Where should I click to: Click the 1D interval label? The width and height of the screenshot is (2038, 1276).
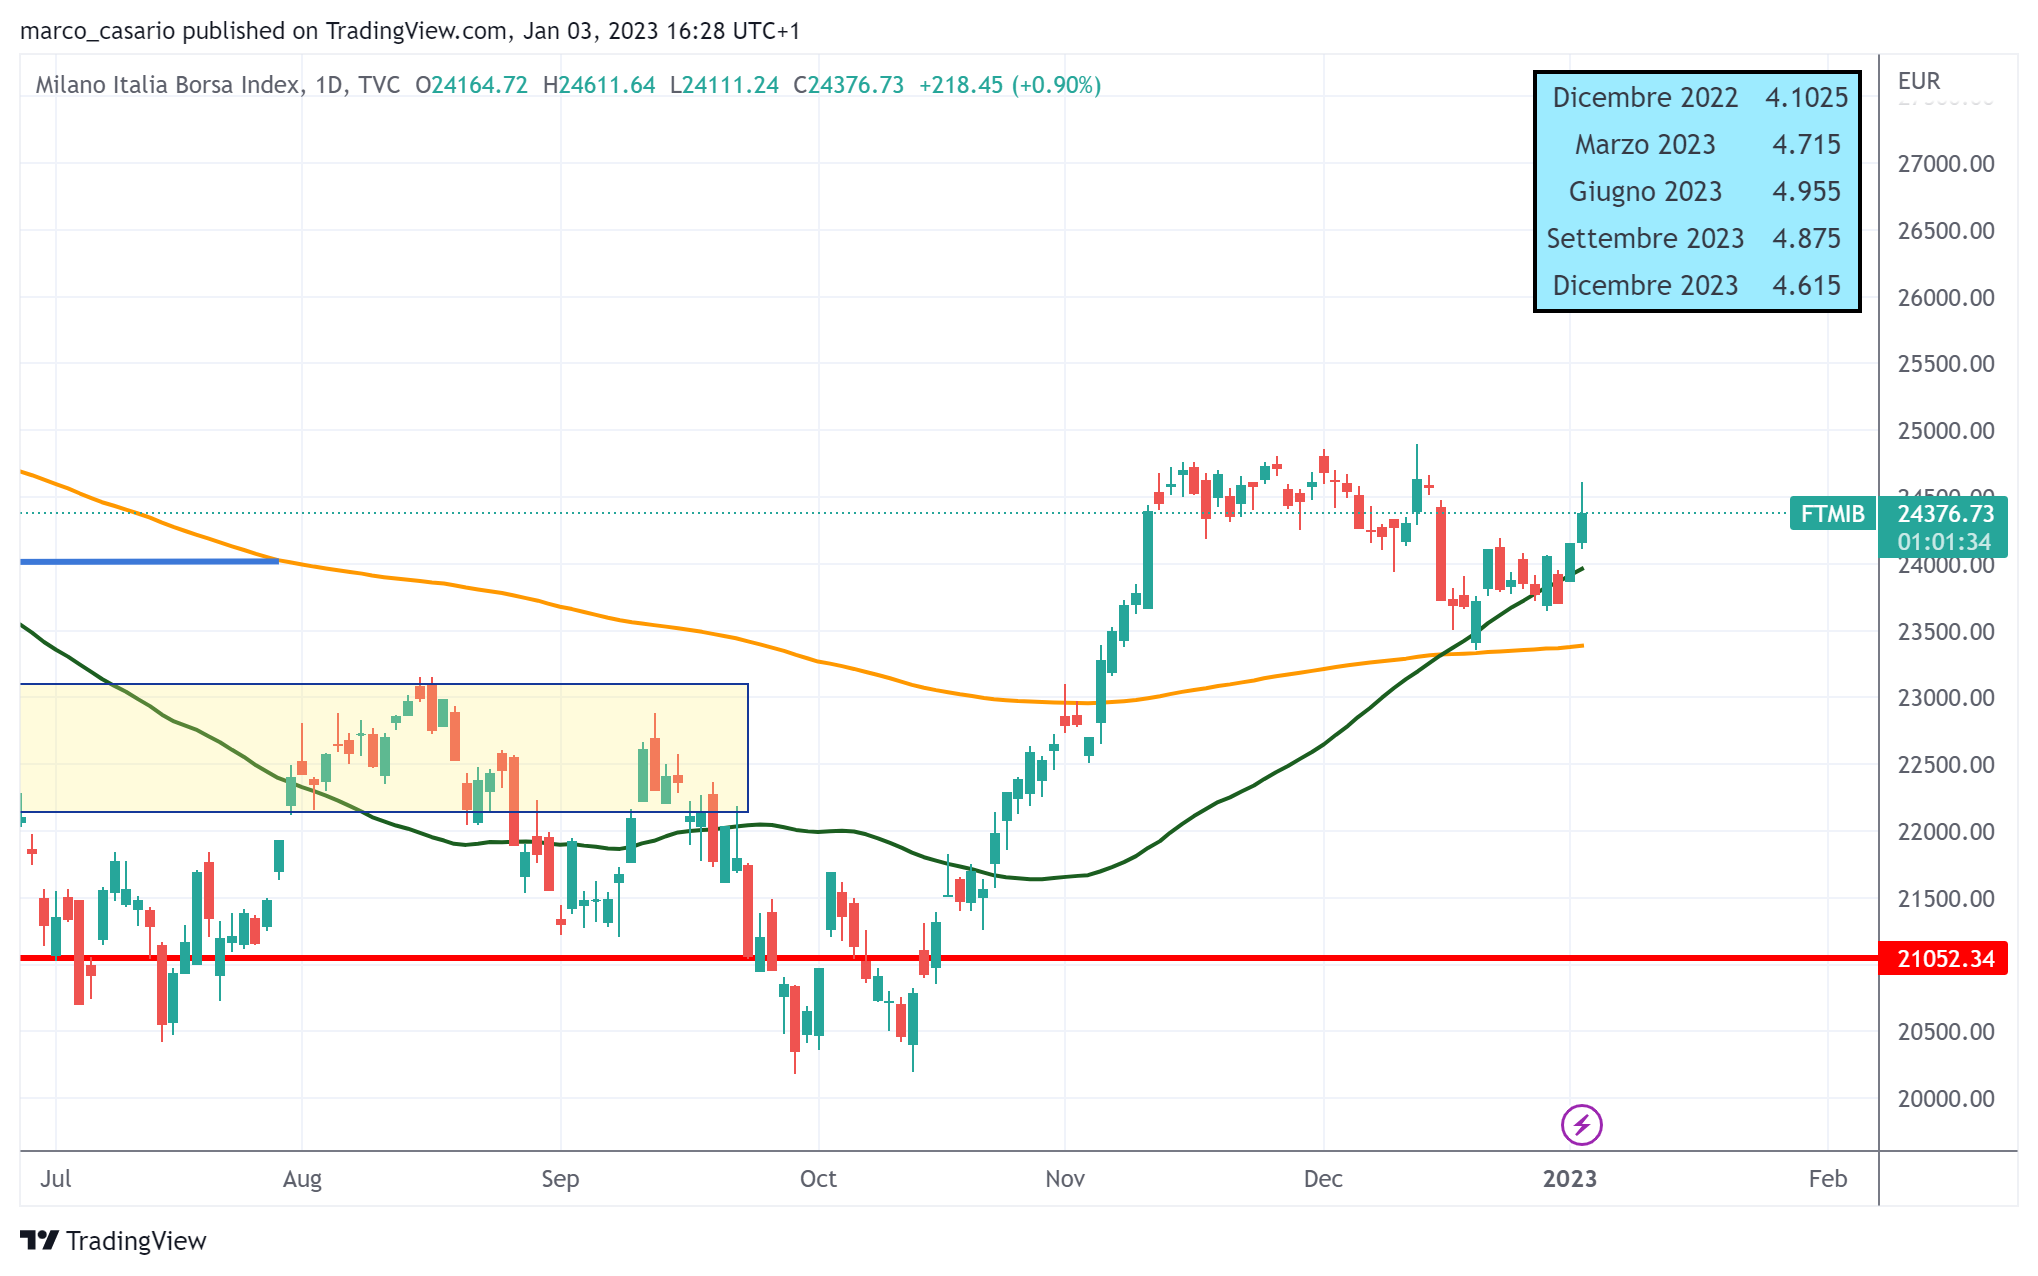(x=329, y=85)
